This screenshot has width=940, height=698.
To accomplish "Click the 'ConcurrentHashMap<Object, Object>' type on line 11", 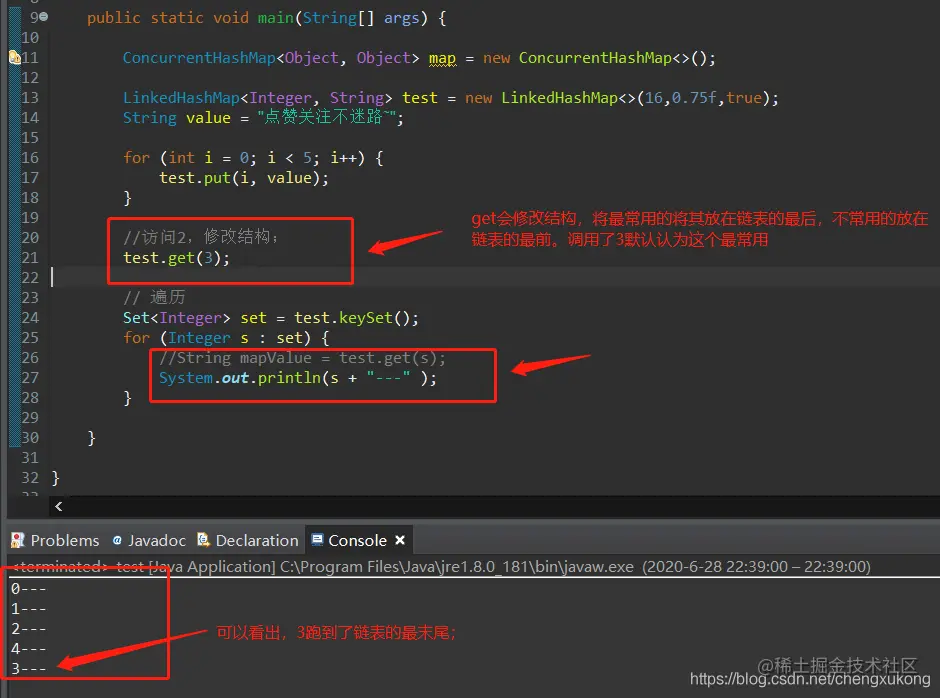I will click(x=271, y=58).
